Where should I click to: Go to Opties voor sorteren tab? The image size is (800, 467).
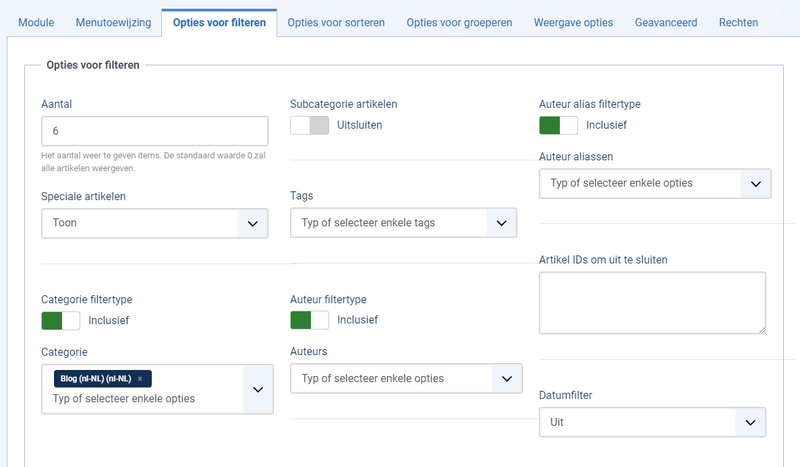[x=336, y=22]
